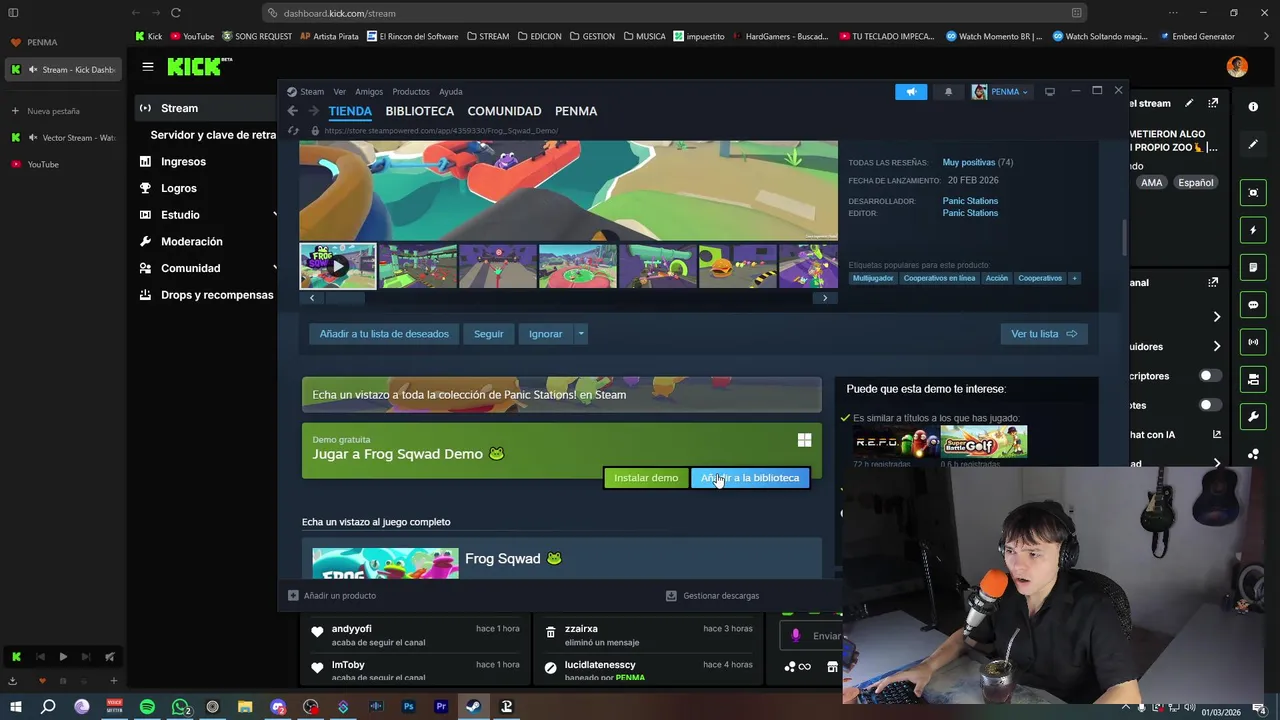Pop out the stream info panel

1213,103
